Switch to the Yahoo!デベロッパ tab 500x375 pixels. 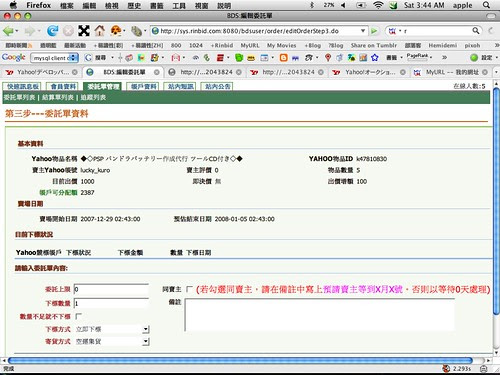42,72
